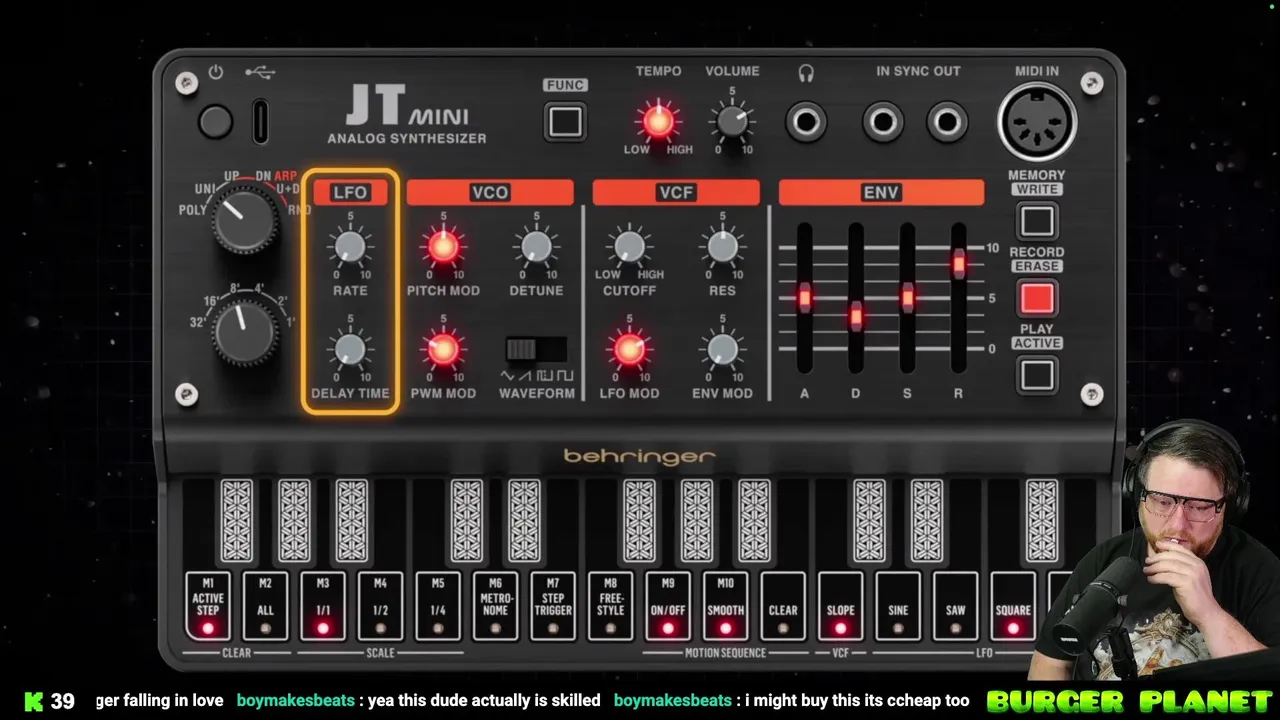
Task: Toggle the M7 STEP TRIGGER key
Action: tap(553, 606)
